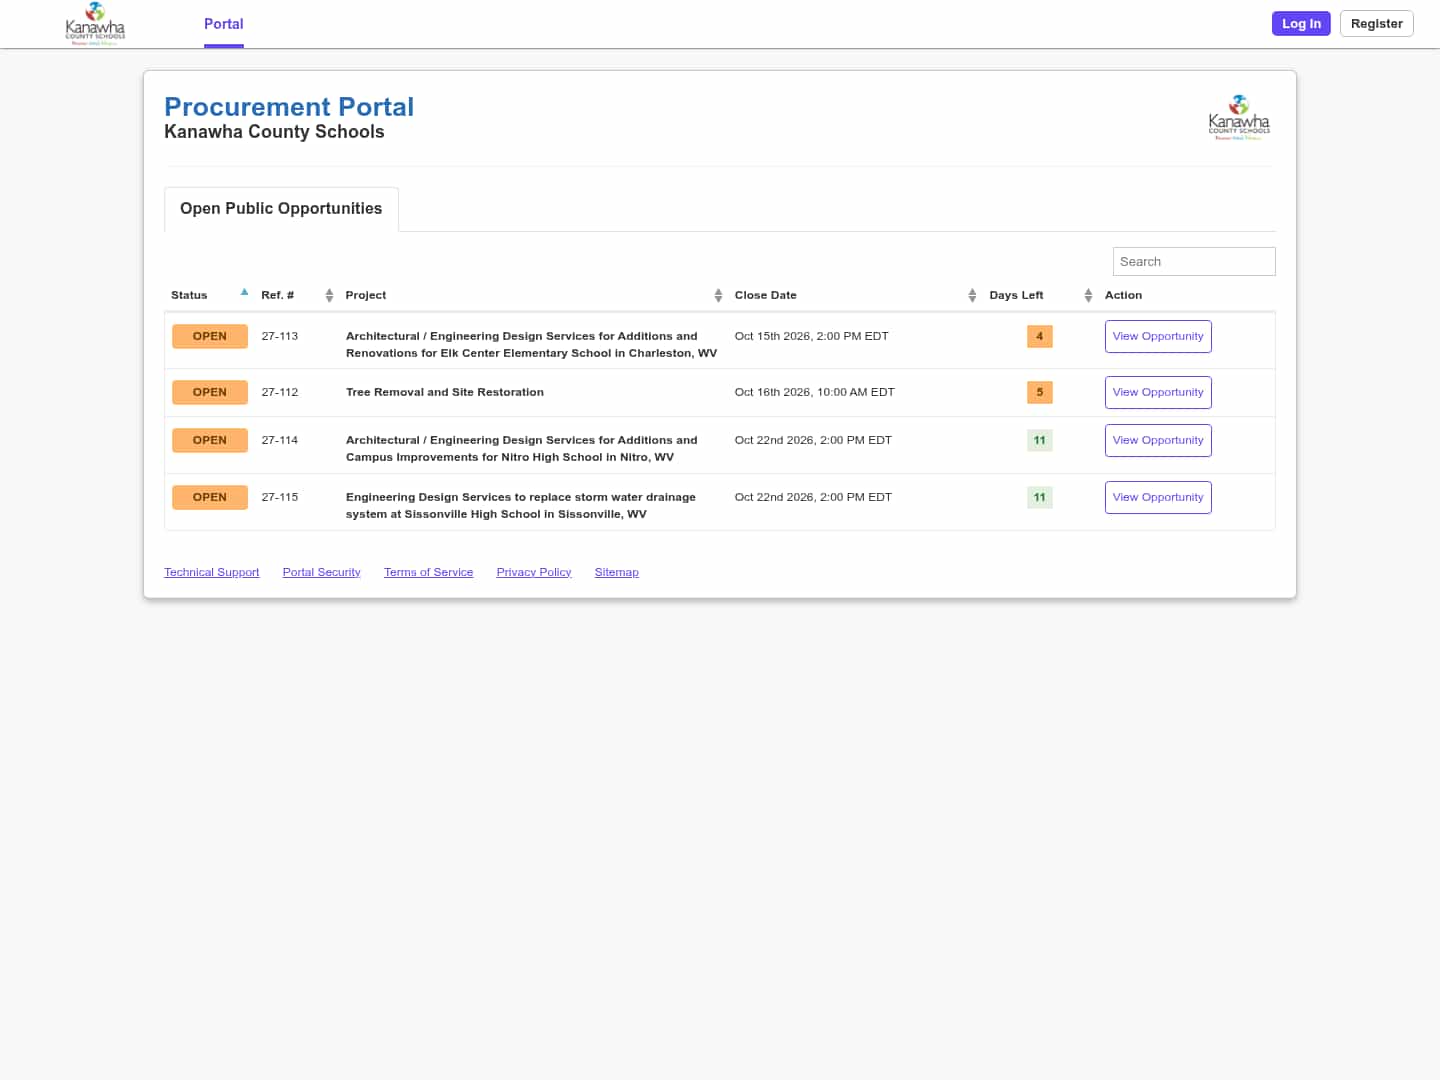Click the OPEN status badge for 27-114
This screenshot has height=1080, width=1440.
210,441
